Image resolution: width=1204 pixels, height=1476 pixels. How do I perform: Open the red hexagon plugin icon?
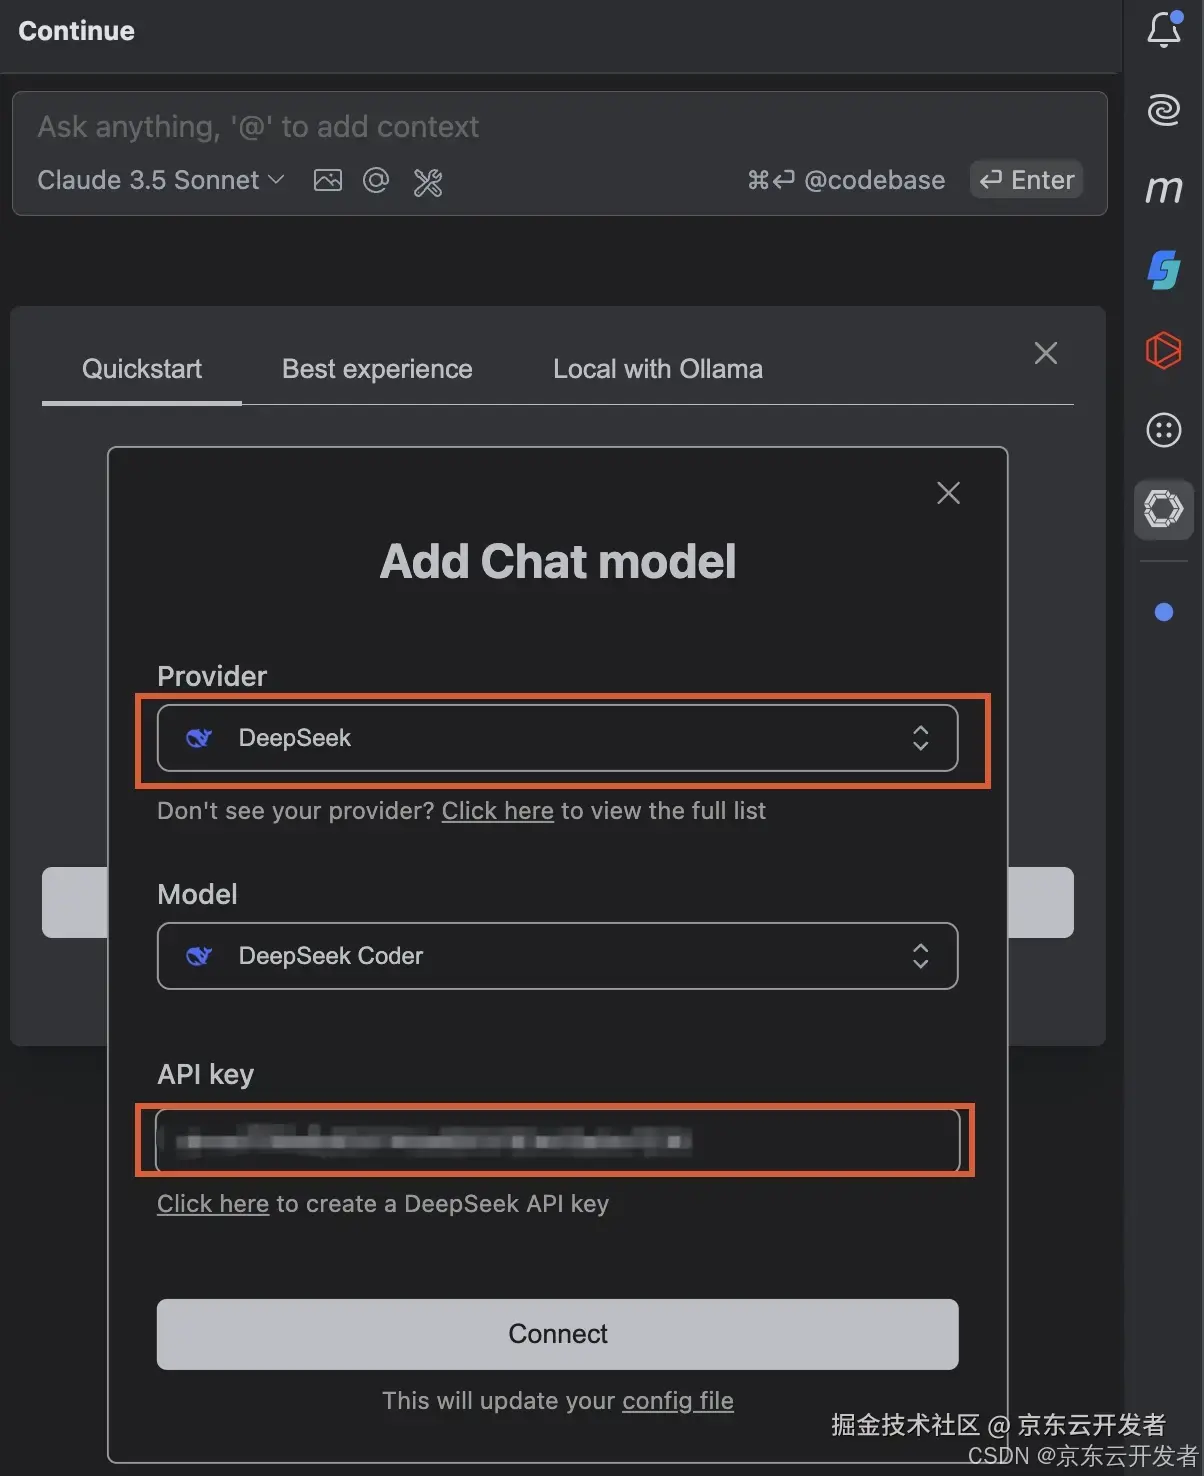click(1164, 350)
